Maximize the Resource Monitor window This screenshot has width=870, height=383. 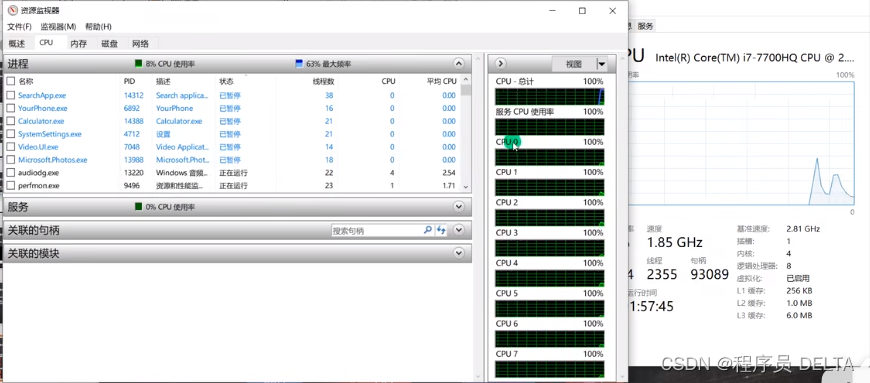(582, 11)
